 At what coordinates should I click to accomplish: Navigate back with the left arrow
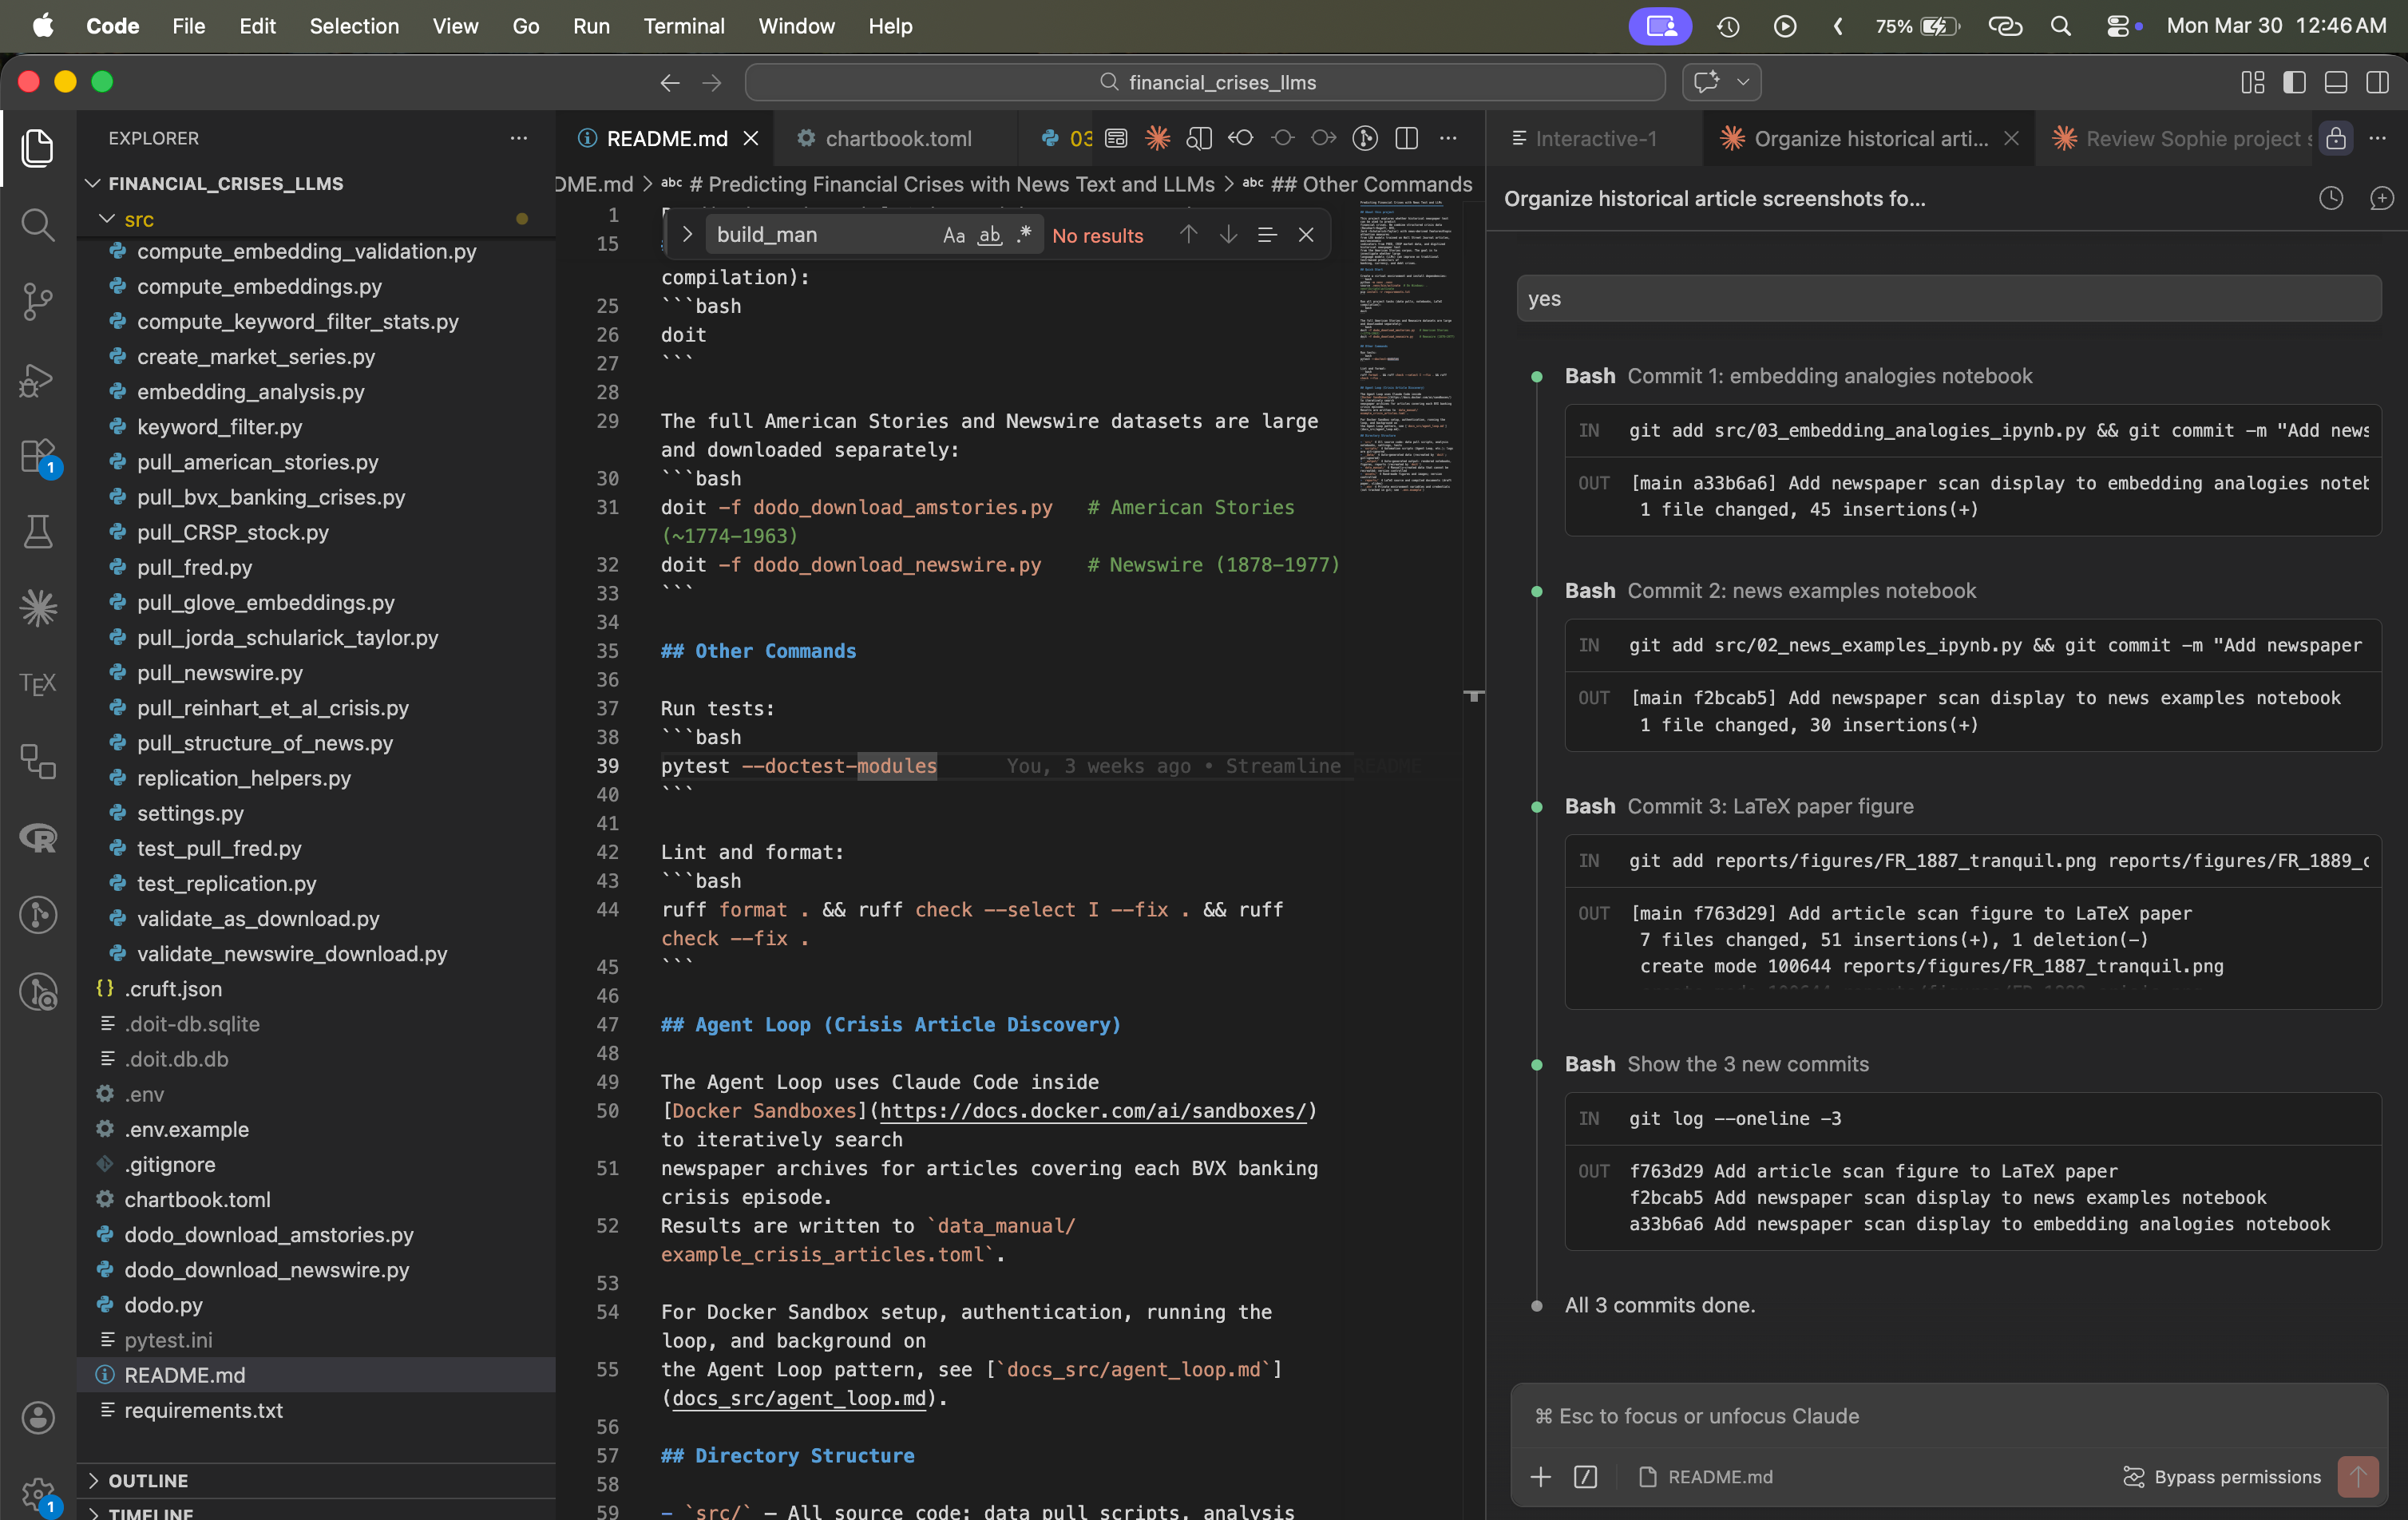[670, 82]
